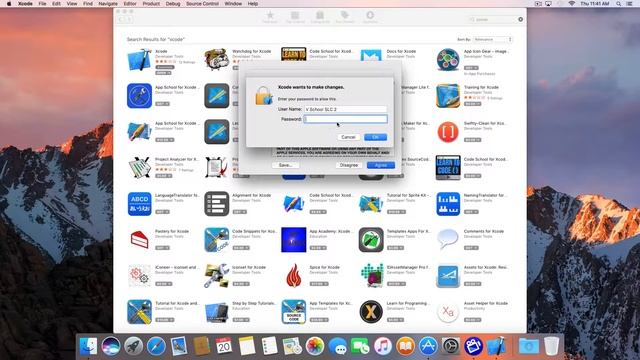Open Templates Apps For Xcode icon

(x=371, y=240)
